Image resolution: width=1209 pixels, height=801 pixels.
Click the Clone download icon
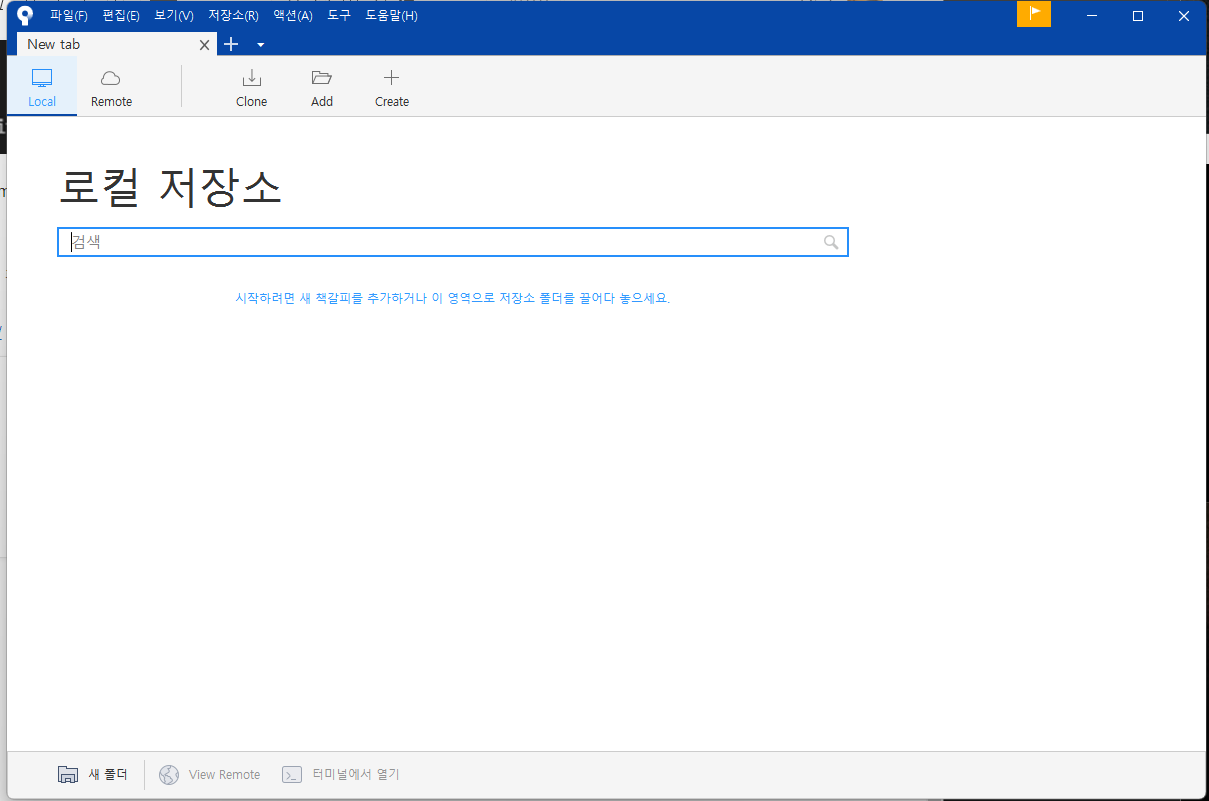coord(252,78)
